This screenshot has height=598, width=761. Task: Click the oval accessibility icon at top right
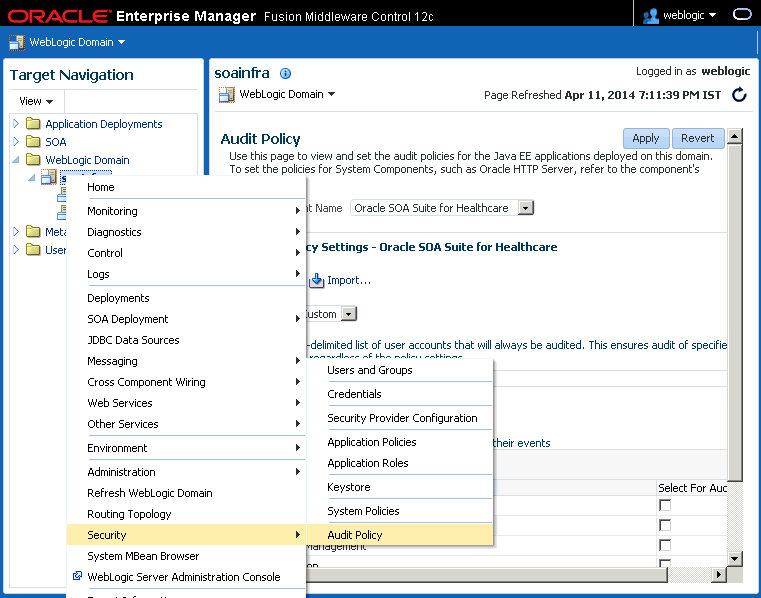742,15
